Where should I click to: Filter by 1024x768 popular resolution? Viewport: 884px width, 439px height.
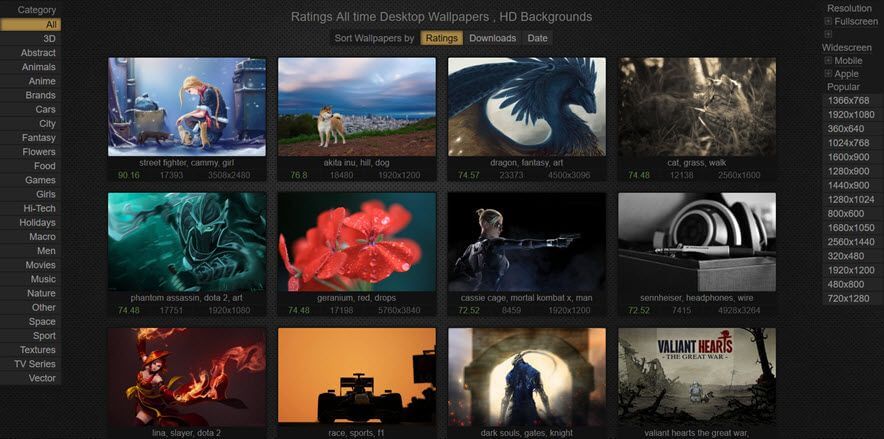tap(852, 143)
